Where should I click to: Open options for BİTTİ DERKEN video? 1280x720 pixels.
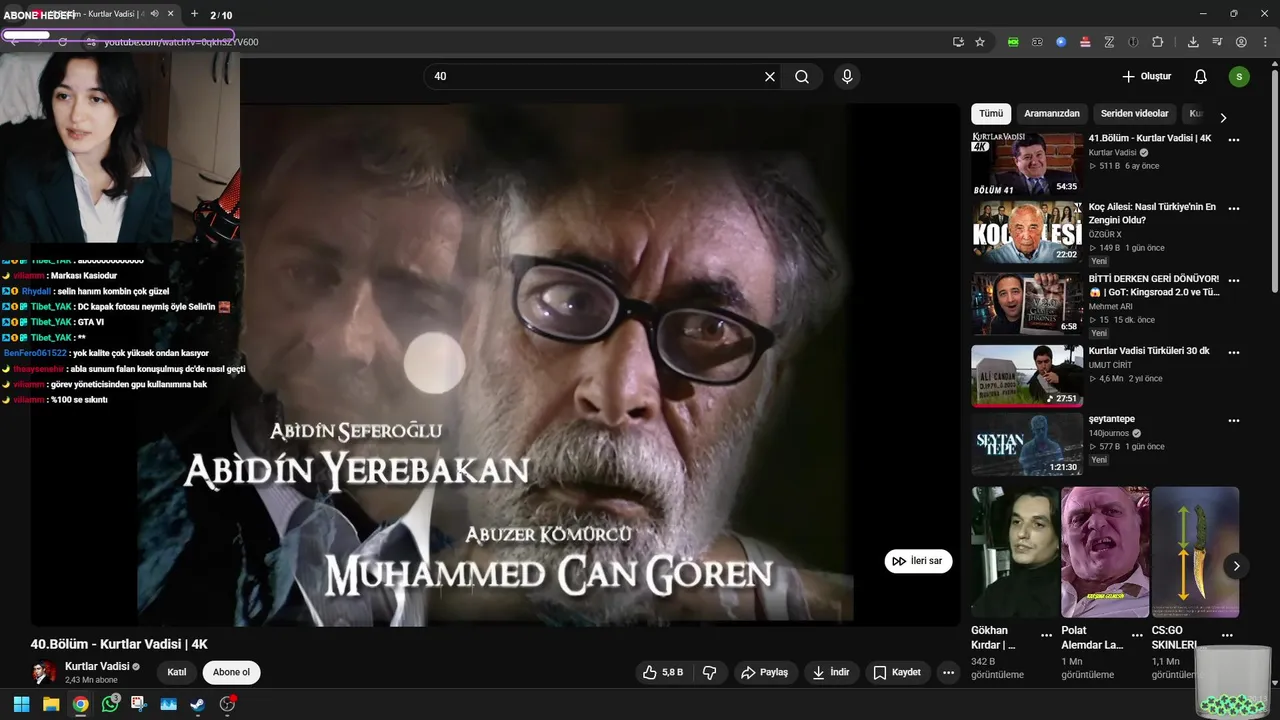[1234, 281]
